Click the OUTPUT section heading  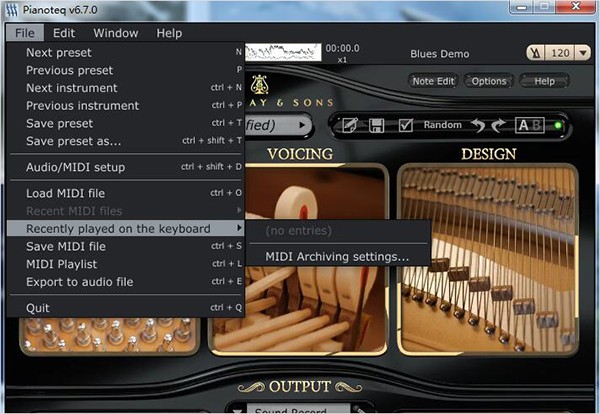(x=300, y=386)
